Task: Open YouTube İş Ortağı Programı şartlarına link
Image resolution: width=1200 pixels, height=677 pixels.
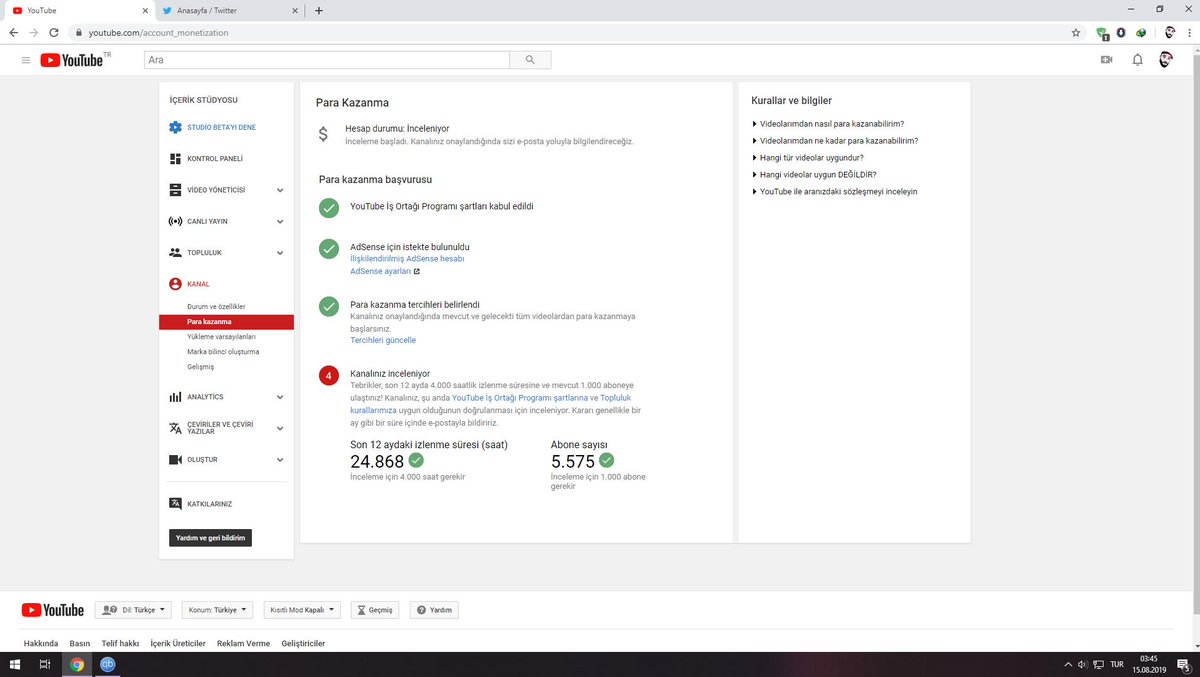Action: pyautogui.click(x=520, y=398)
